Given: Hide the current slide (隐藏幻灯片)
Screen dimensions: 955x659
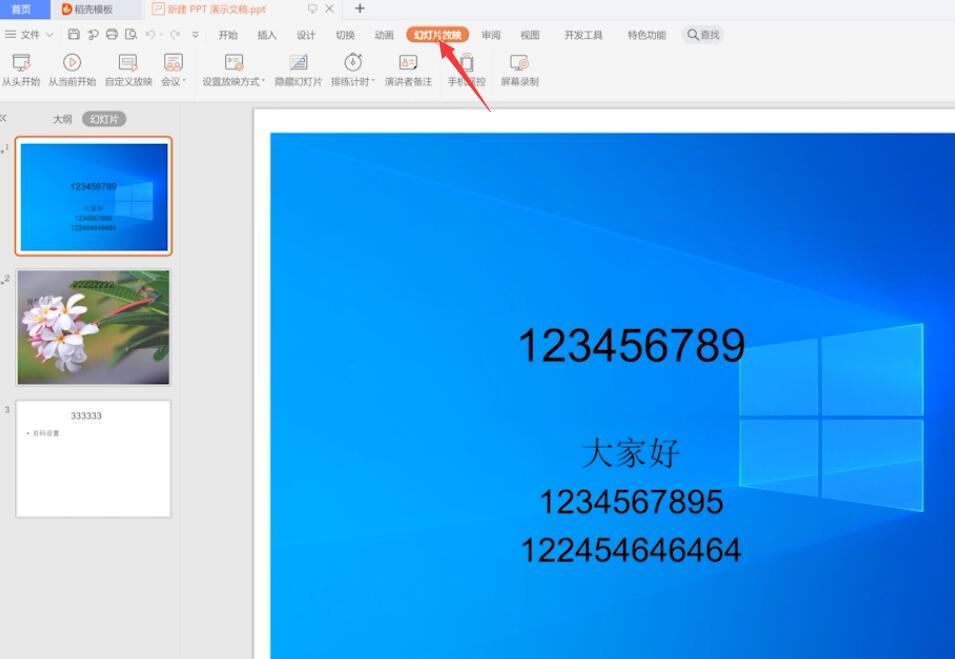Looking at the screenshot, I should tap(298, 70).
